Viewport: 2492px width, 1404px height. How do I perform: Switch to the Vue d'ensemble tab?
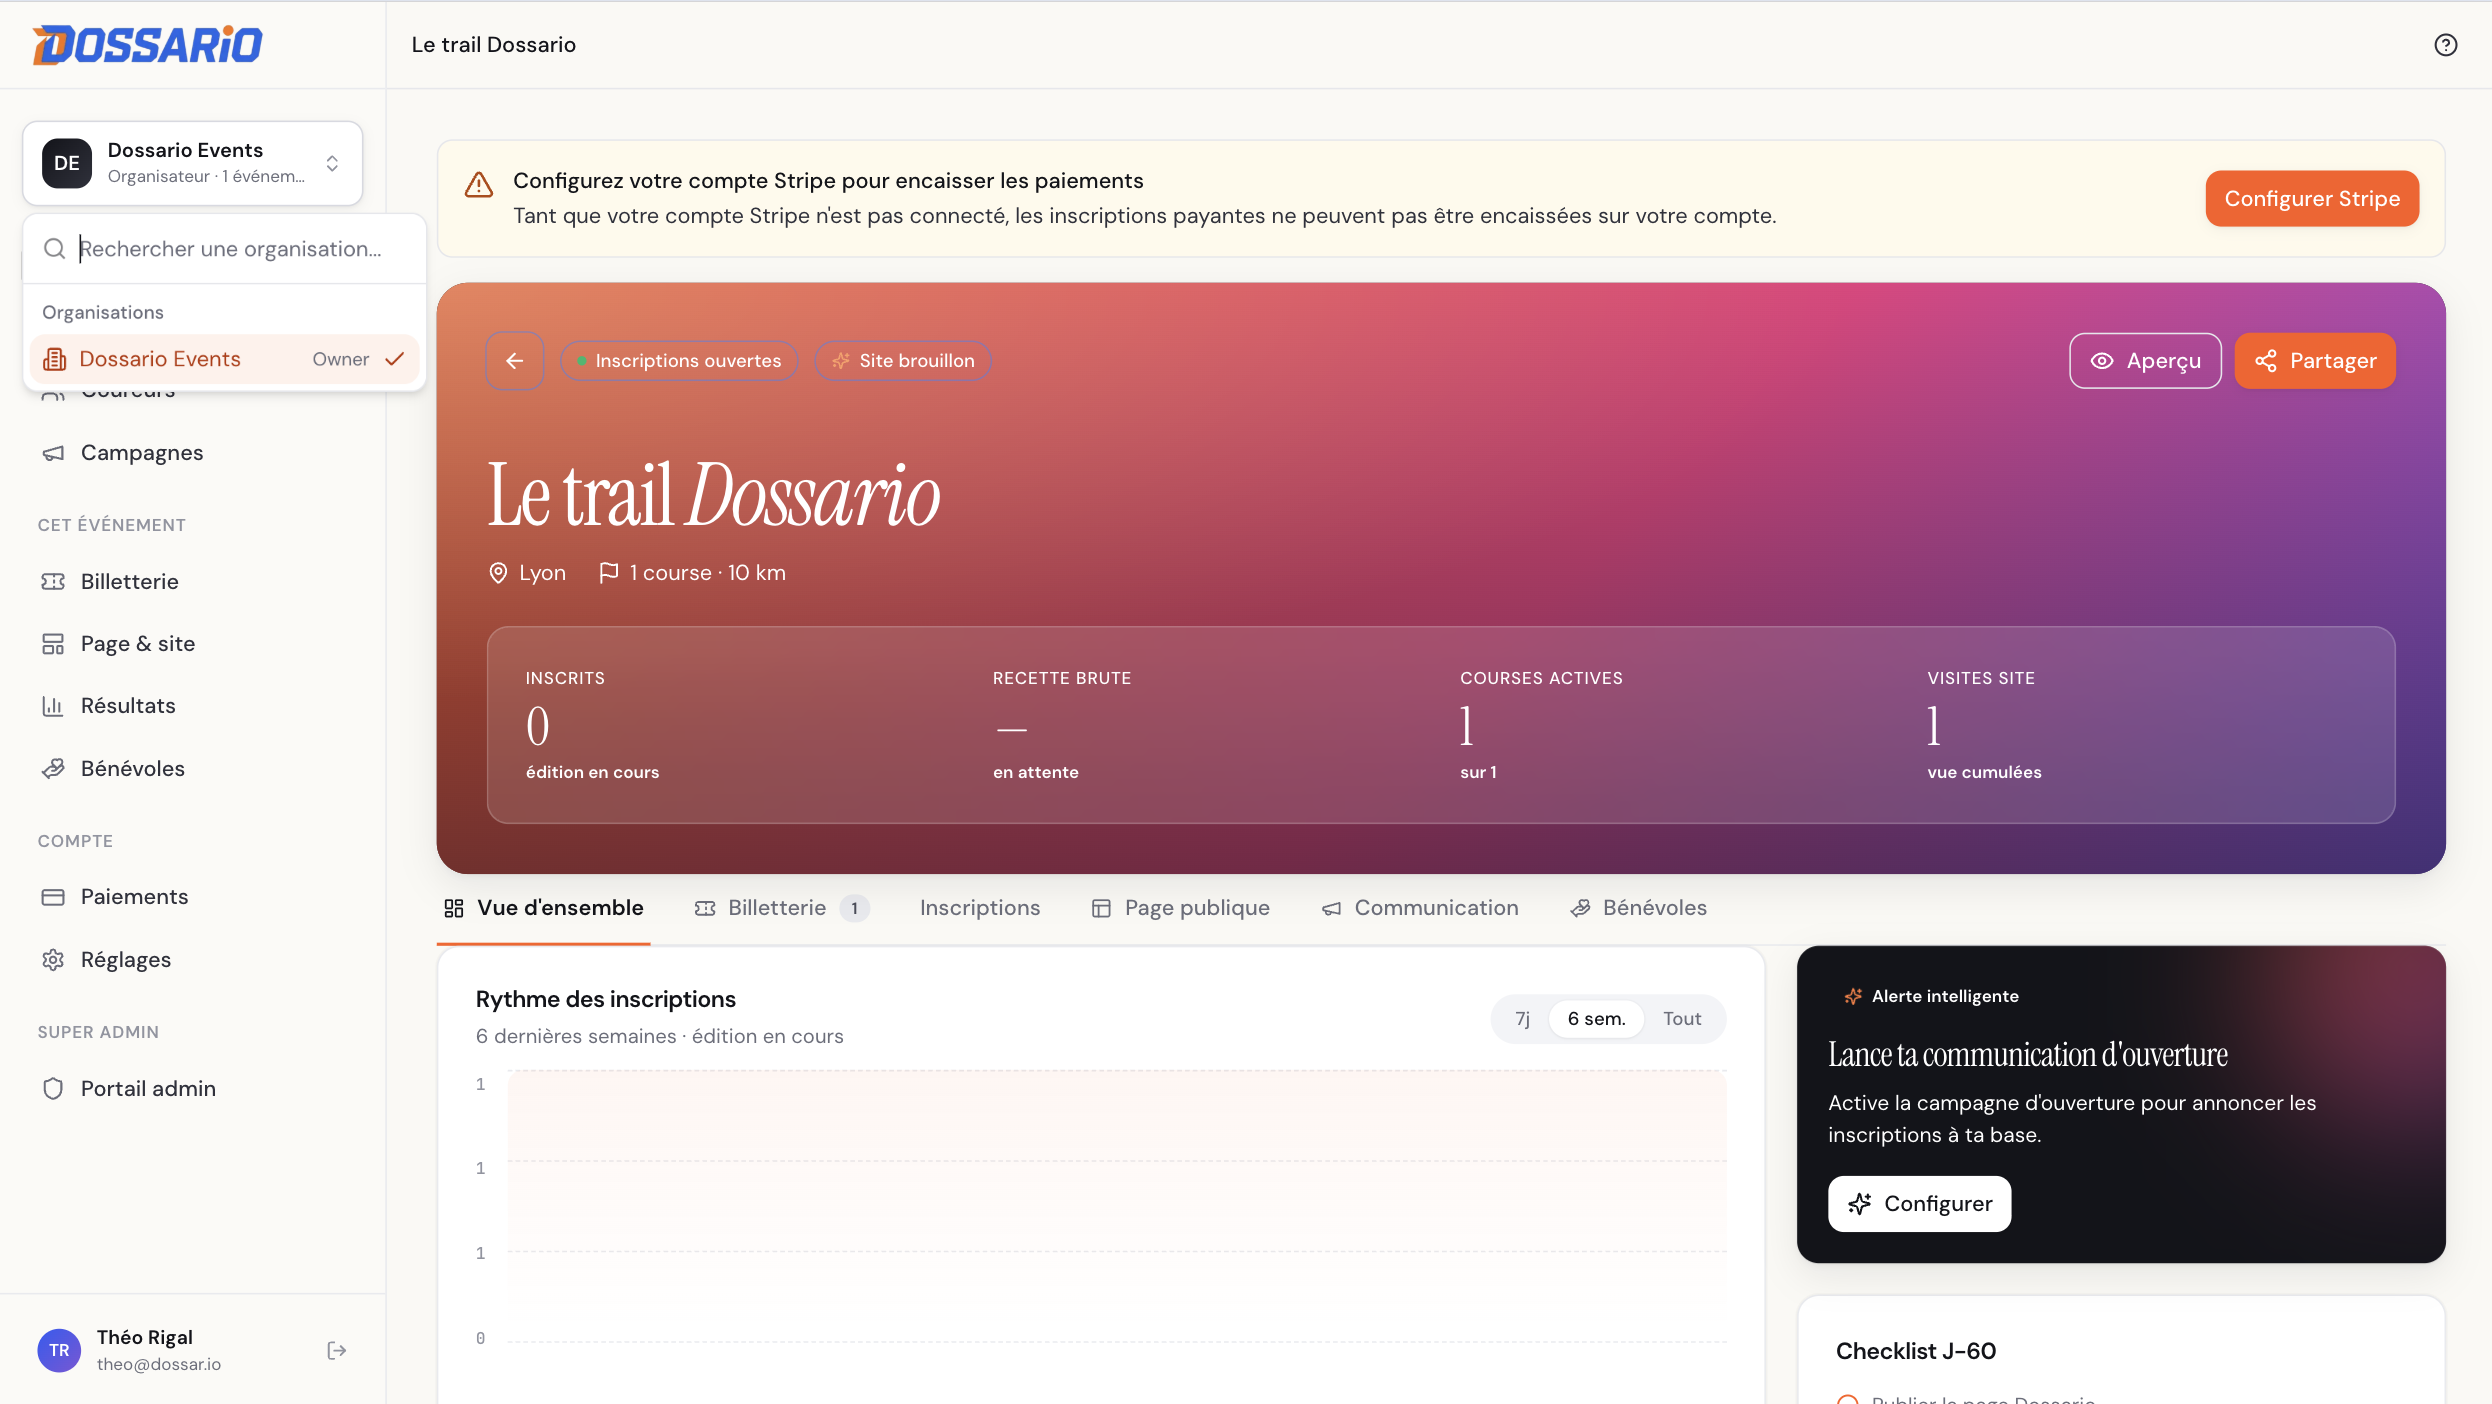click(x=543, y=908)
